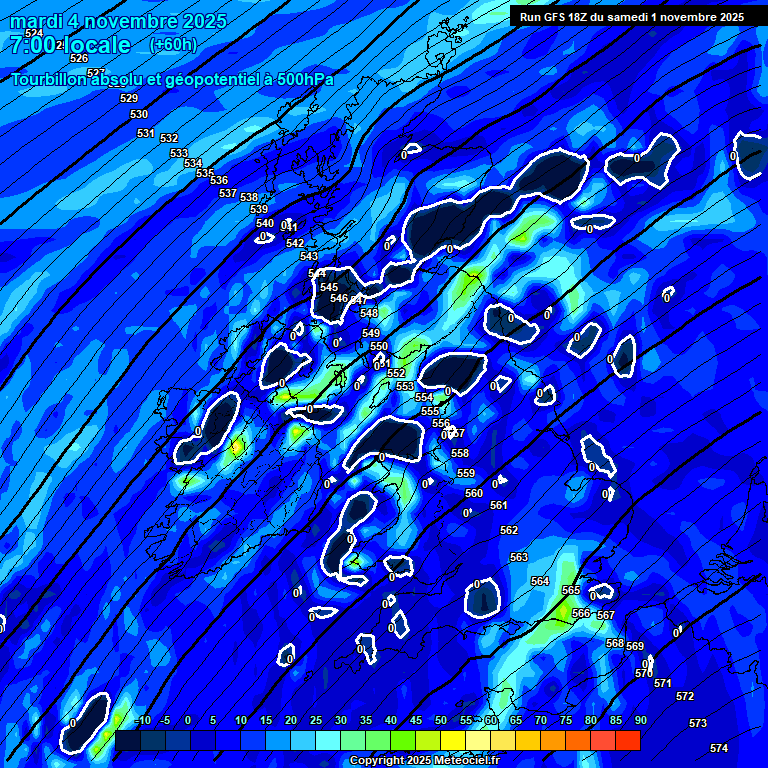768x768 pixels.
Task: Click the 530 geopotential contour label
Action: click(139, 115)
